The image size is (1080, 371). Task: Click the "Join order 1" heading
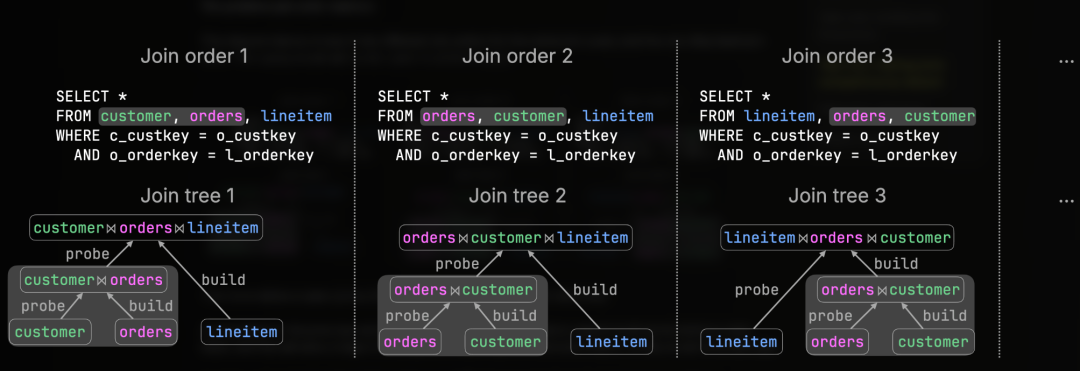coord(194,56)
